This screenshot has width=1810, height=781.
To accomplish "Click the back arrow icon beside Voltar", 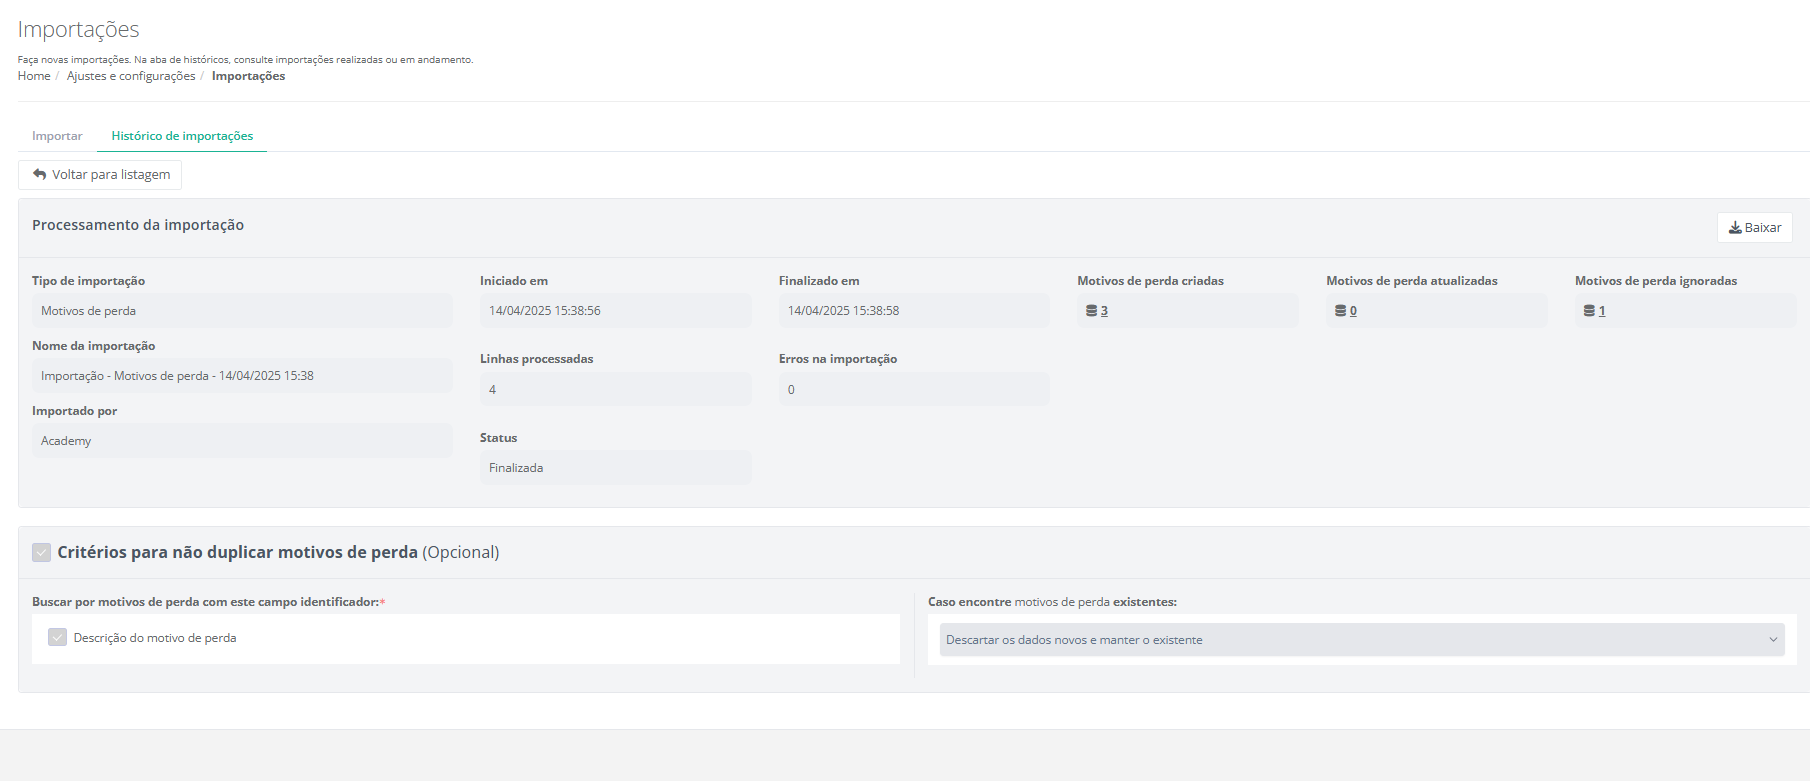I will tap(40, 175).
